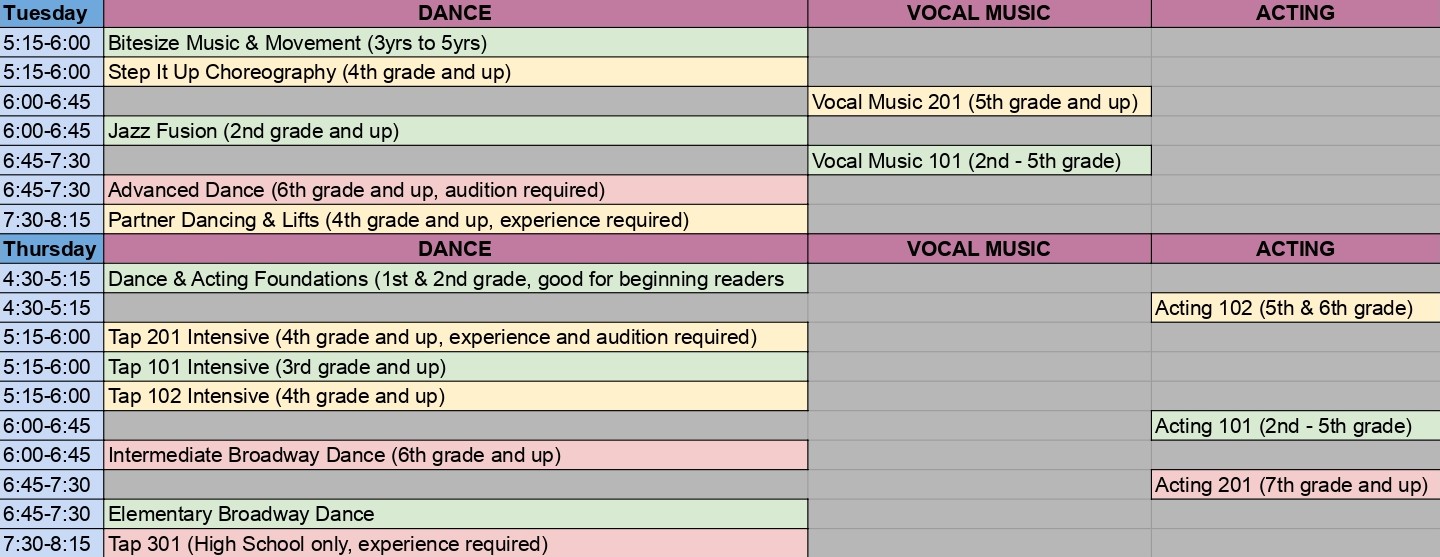Click Tap 101 Intensive cell

point(456,367)
